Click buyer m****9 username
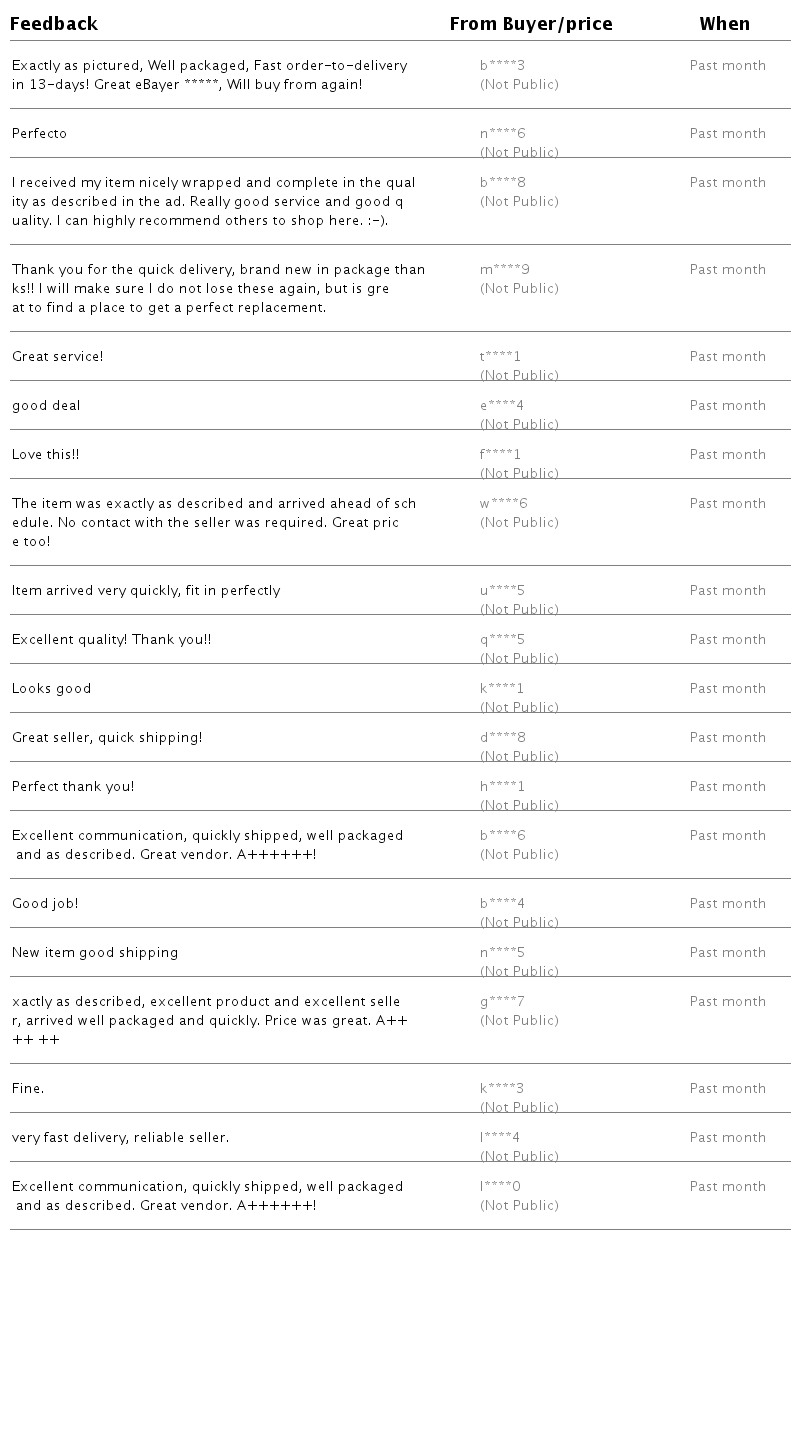800x1452 pixels. (504, 270)
